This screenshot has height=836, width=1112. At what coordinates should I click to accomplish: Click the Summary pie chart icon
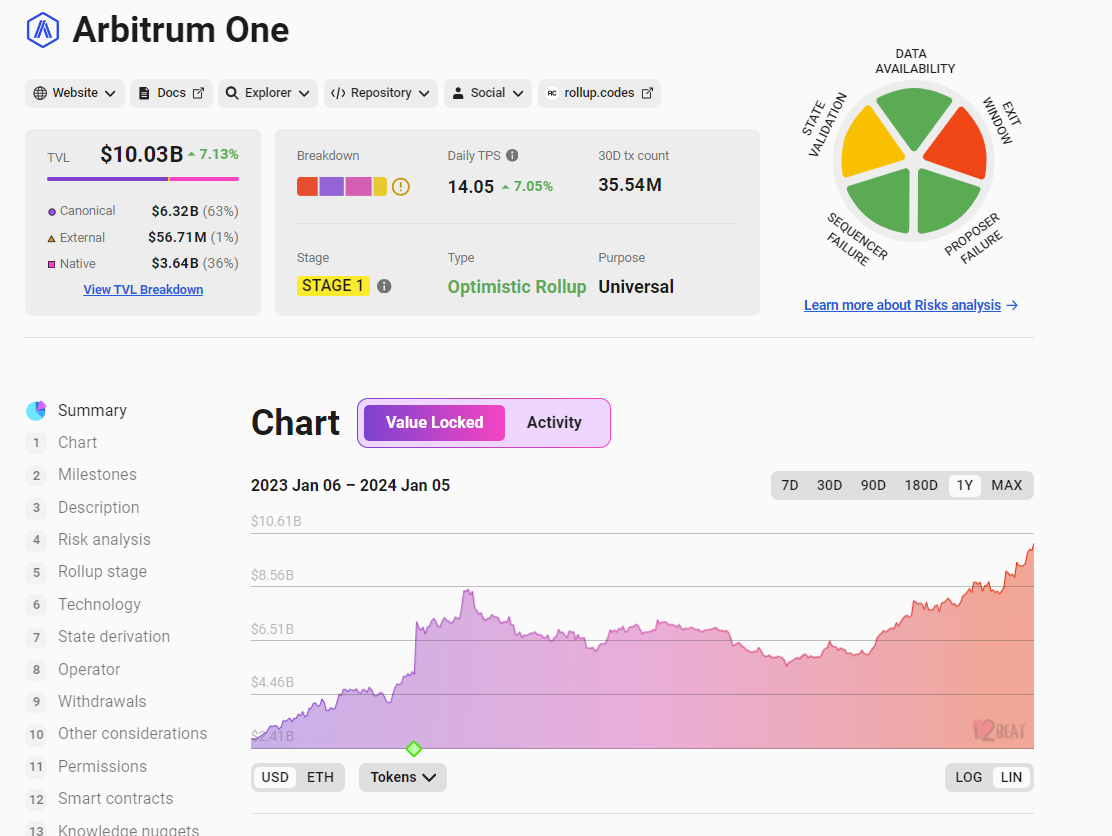coord(36,411)
